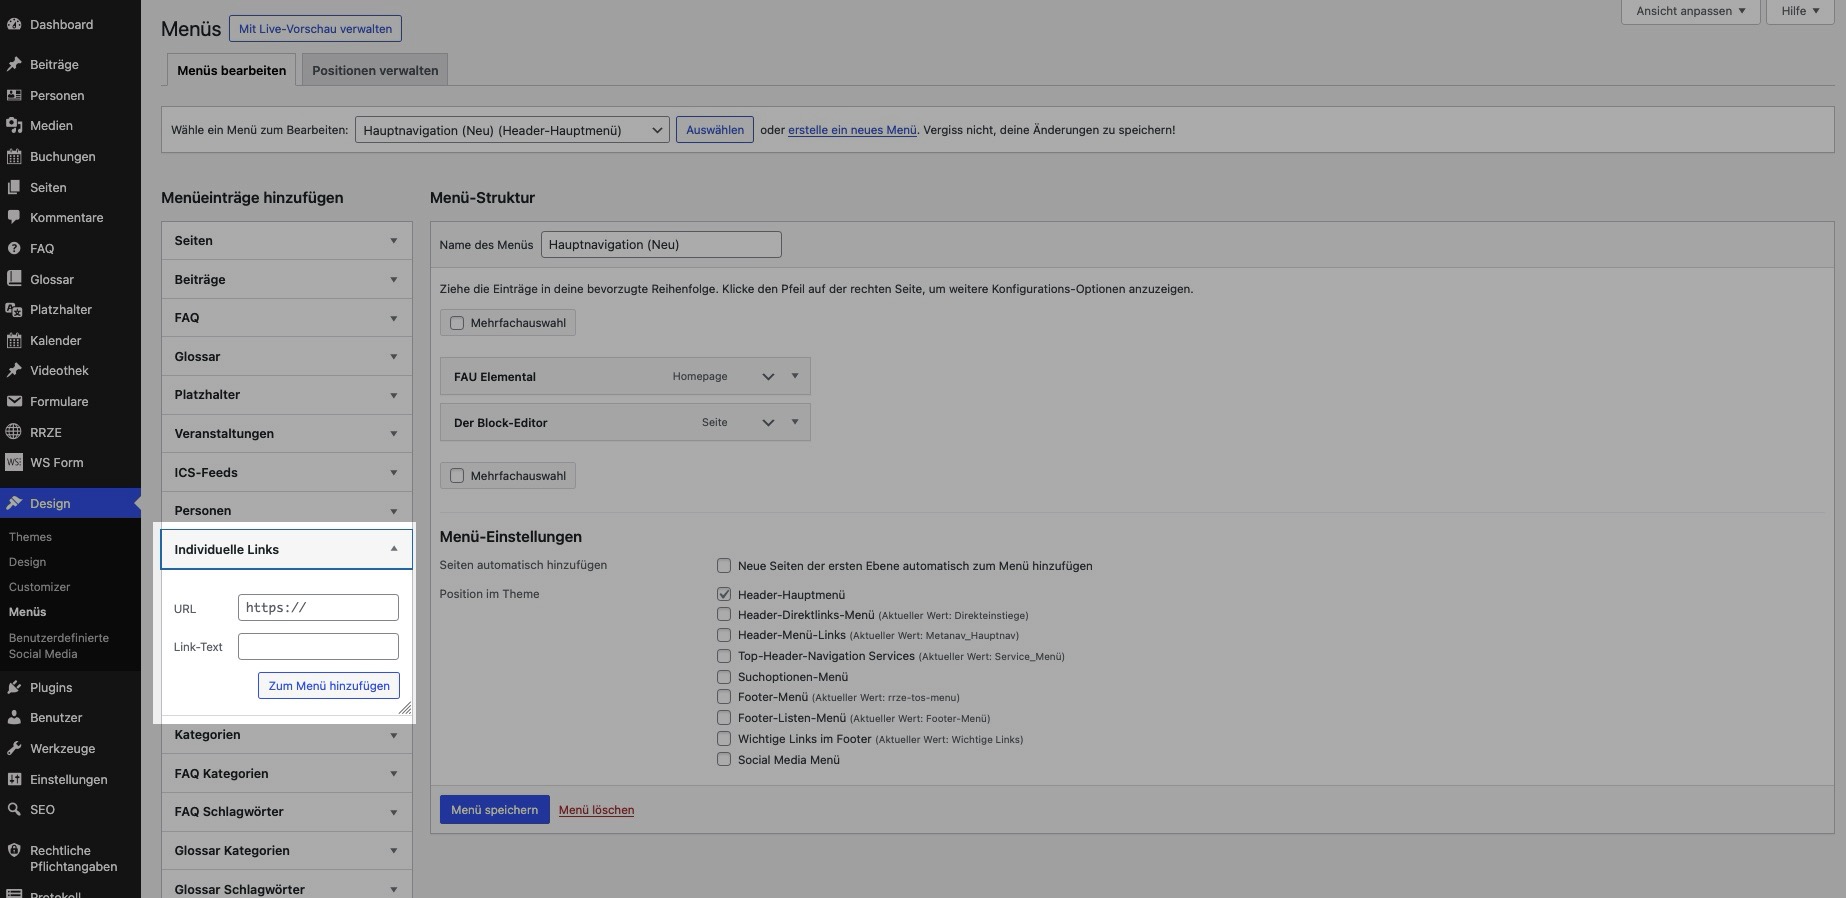Expand the Seiten menu entries panel
This screenshot has width=1846, height=898.
click(x=286, y=241)
